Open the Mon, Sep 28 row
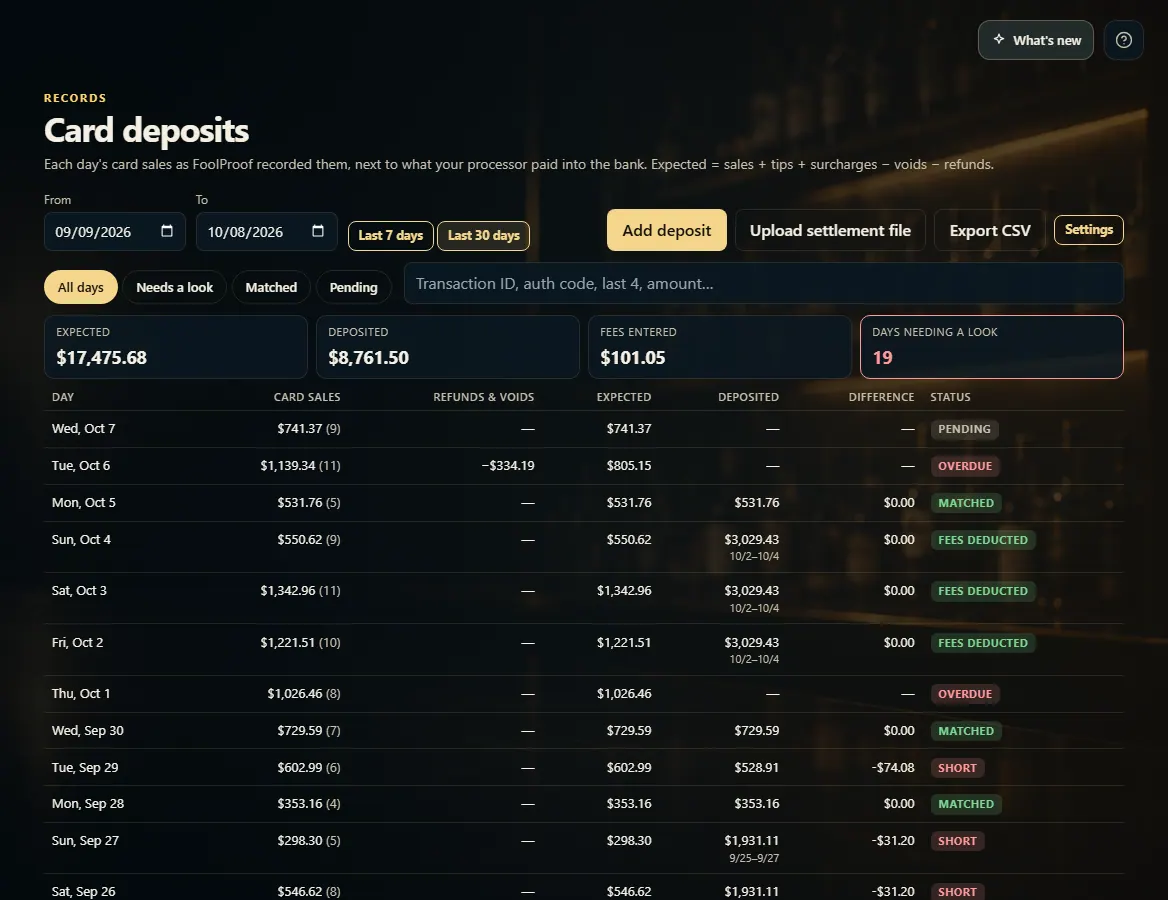Viewport: 1168px width, 900px height. (583, 804)
